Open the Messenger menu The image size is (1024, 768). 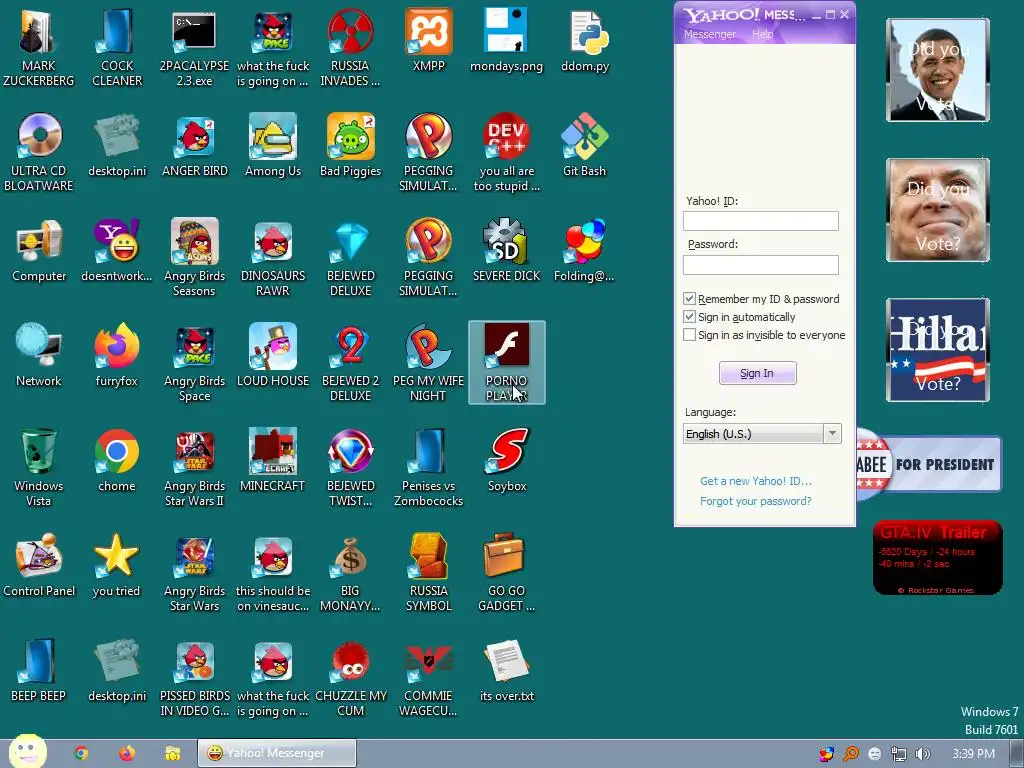coord(709,34)
